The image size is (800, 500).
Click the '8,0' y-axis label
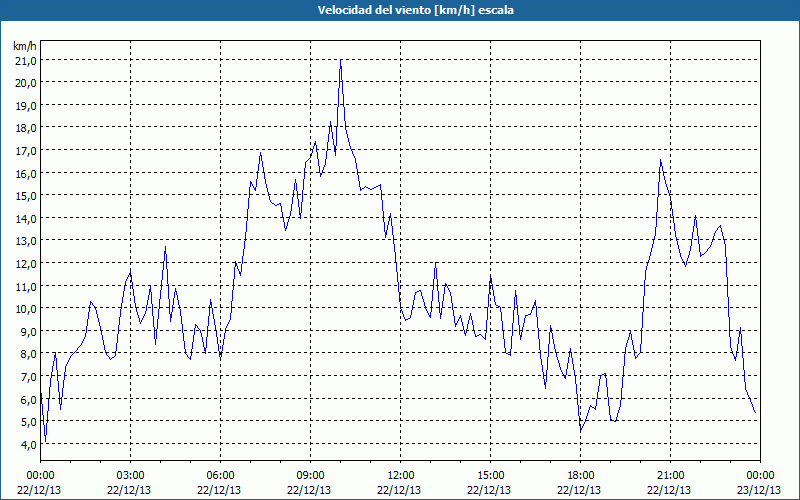point(28,354)
